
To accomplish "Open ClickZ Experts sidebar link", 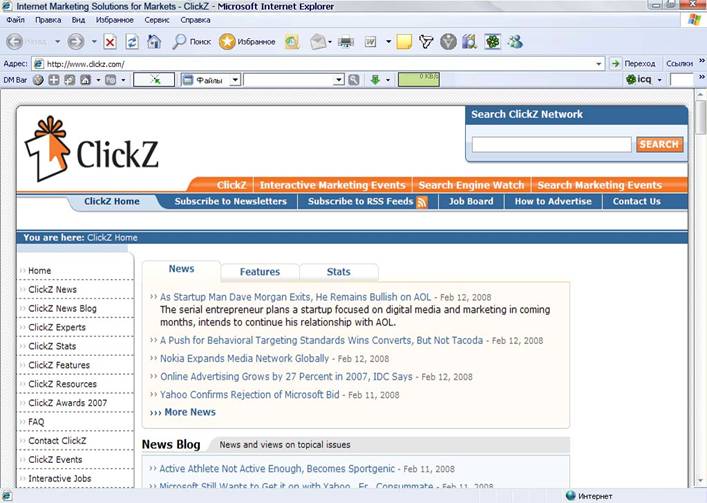I will point(57,327).
